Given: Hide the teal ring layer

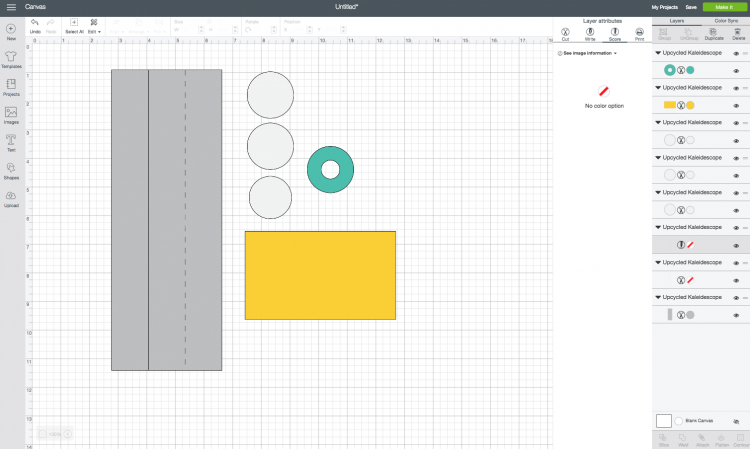Looking at the screenshot, I should [x=736, y=71].
